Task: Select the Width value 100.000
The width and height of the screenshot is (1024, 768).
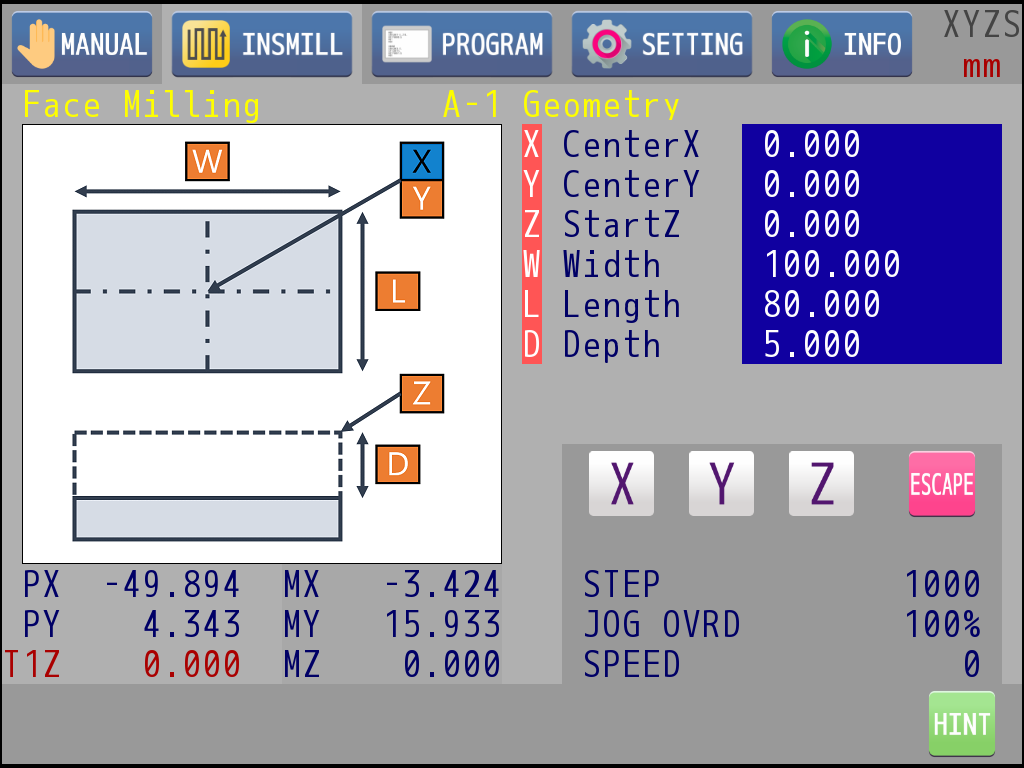Action: pos(871,265)
